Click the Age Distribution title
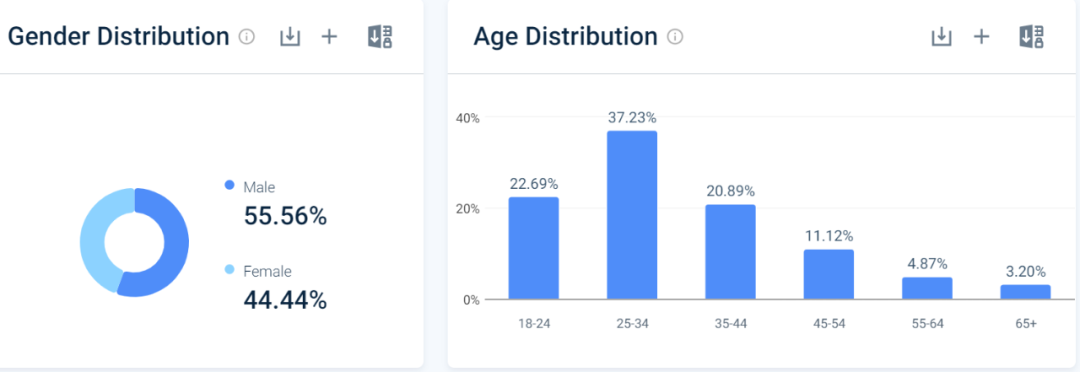The image size is (1080, 372). click(x=565, y=37)
